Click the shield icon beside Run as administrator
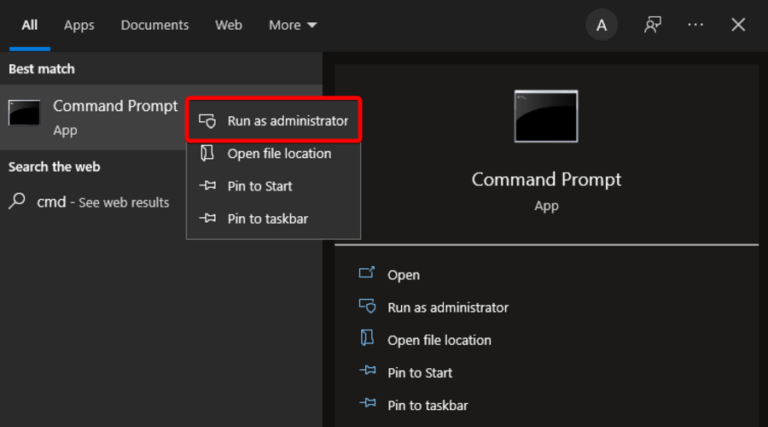 (208, 121)
